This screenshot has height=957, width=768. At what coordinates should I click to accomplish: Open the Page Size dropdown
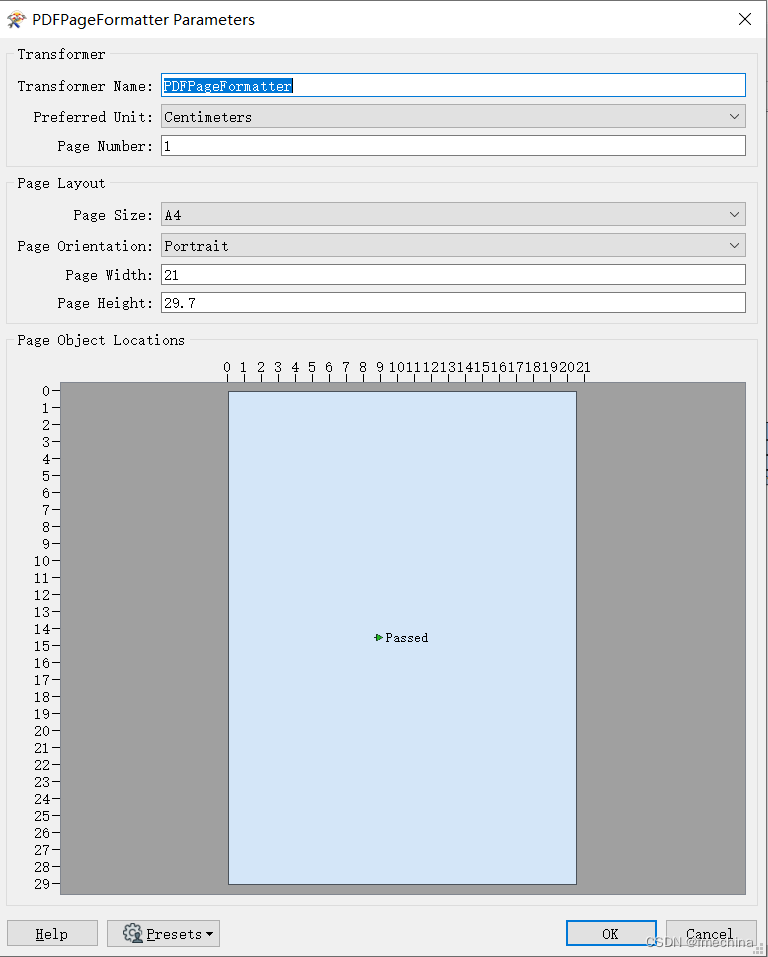click(x=453, y=214)
